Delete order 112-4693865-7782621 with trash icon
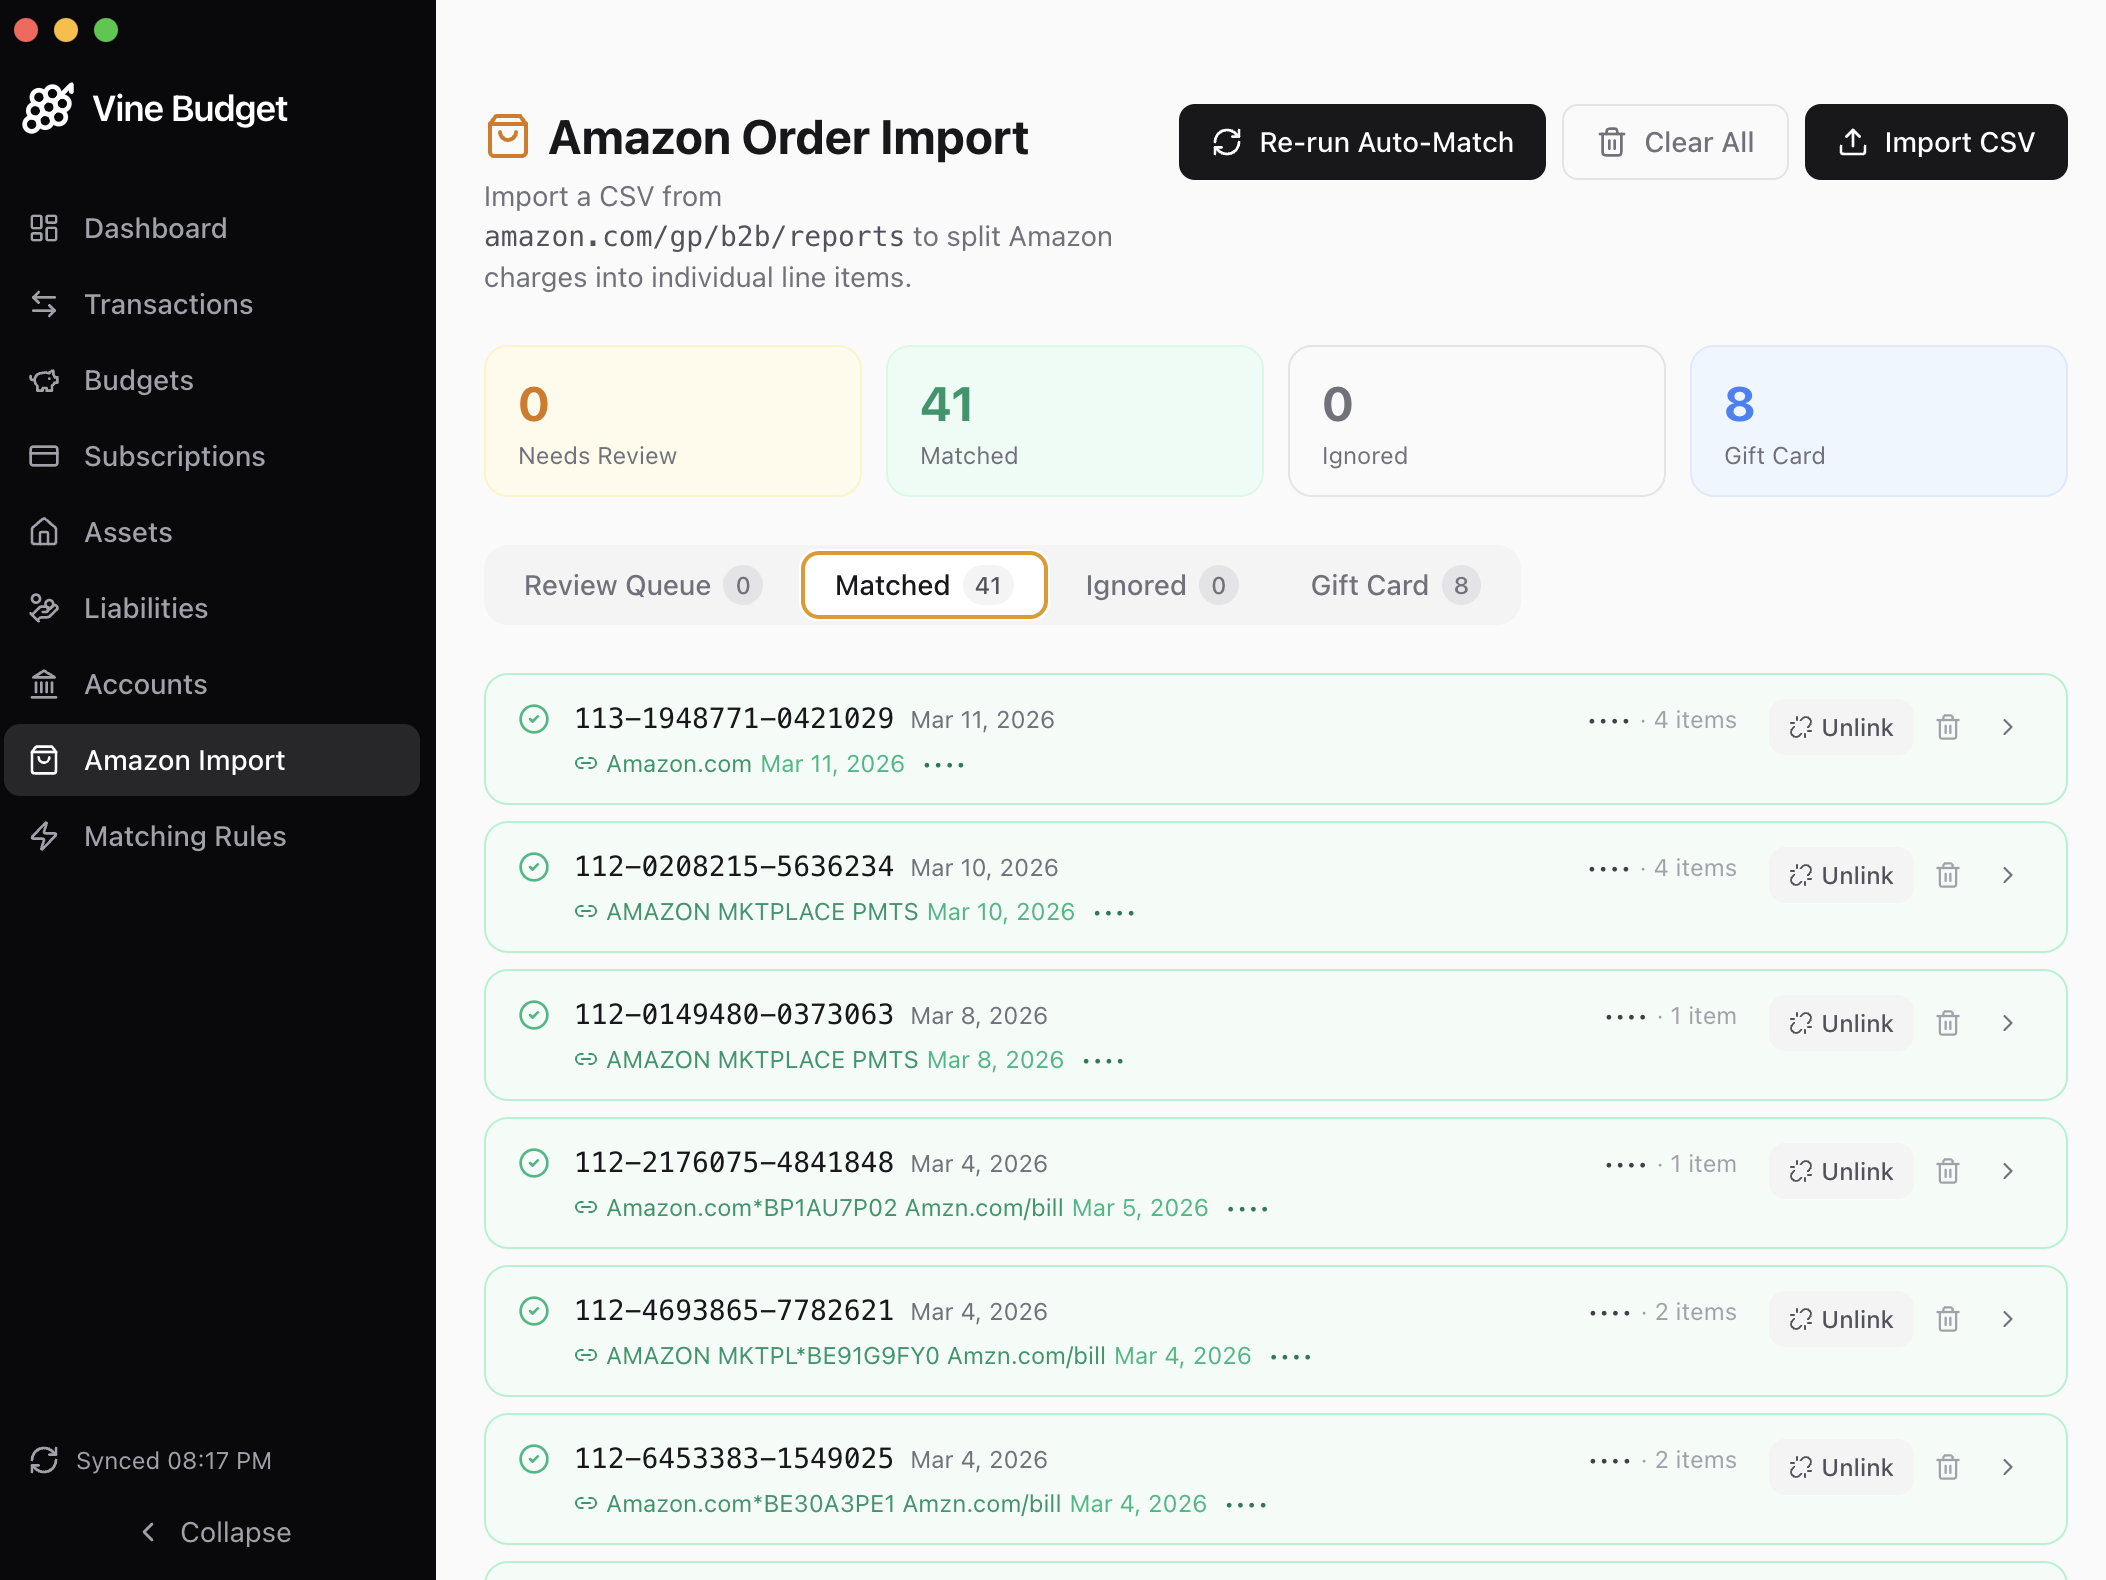The height and width of the screenshot is (1580, 2106). [1948, 1319]
